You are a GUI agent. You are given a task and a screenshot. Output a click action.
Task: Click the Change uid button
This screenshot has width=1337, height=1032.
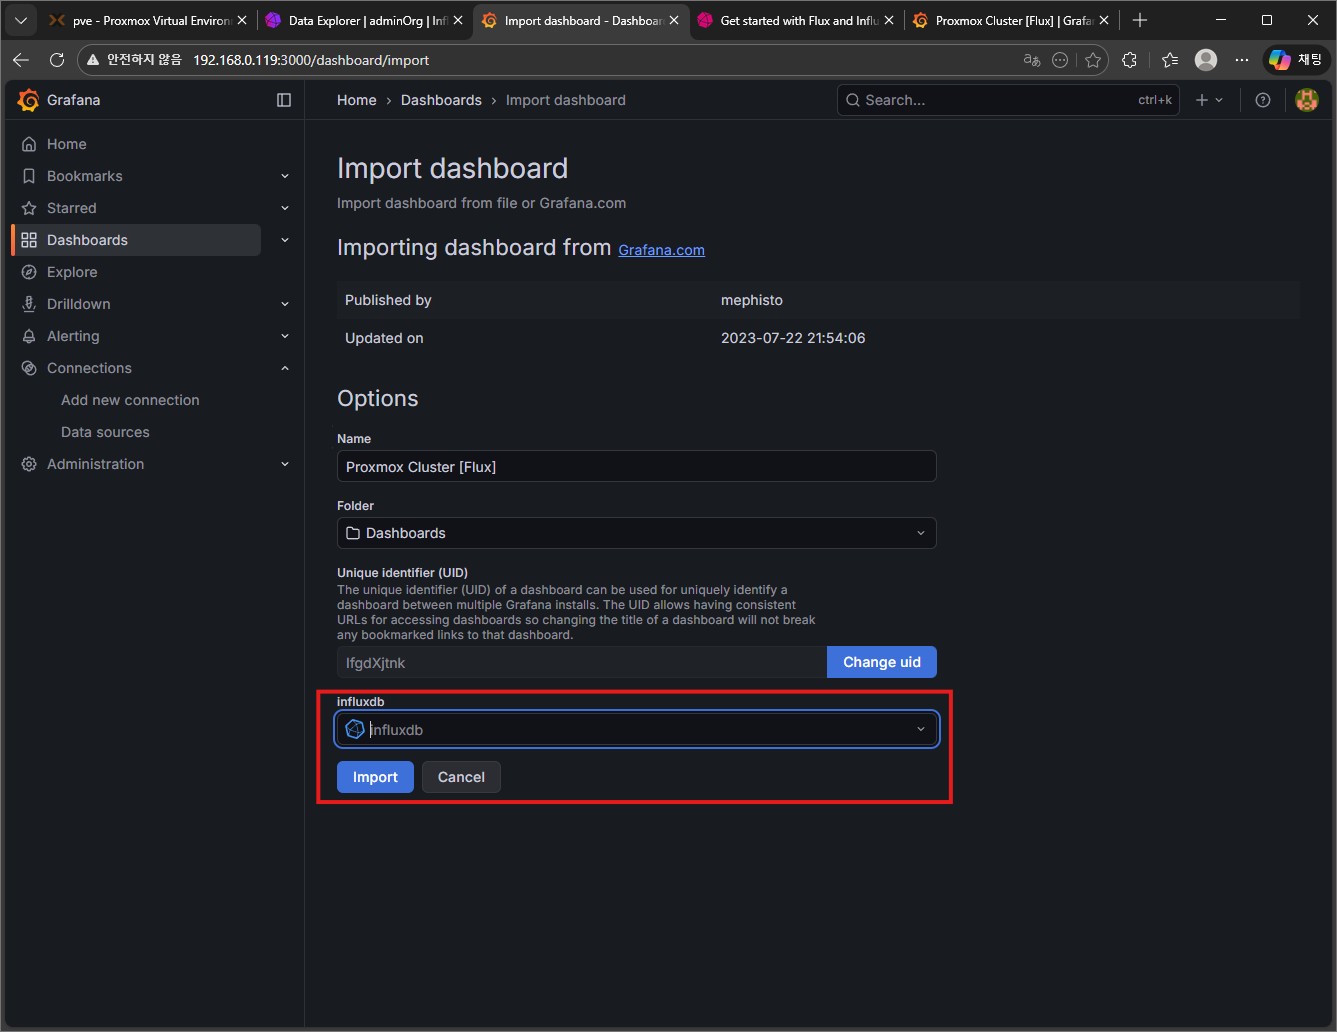(882, 662)
